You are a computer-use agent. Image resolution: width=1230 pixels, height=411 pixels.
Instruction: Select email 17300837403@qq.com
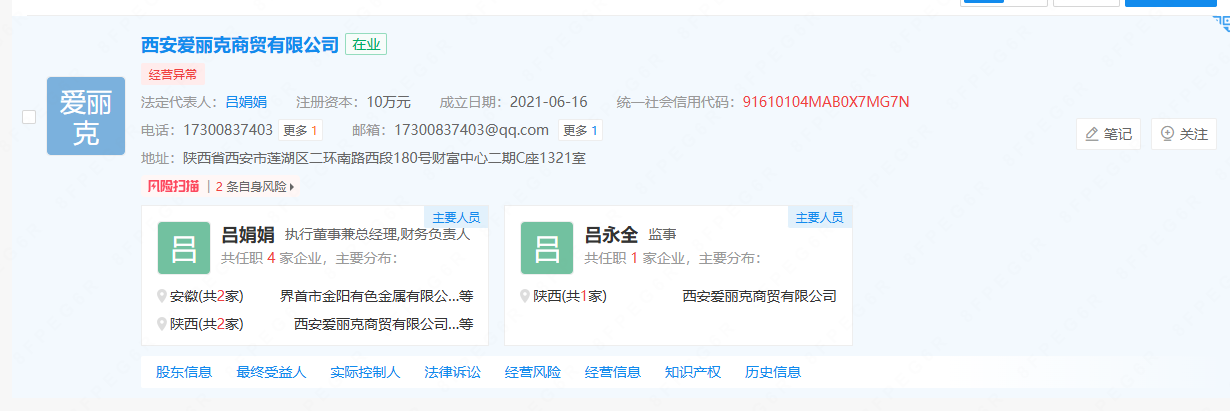coord(472,130)
